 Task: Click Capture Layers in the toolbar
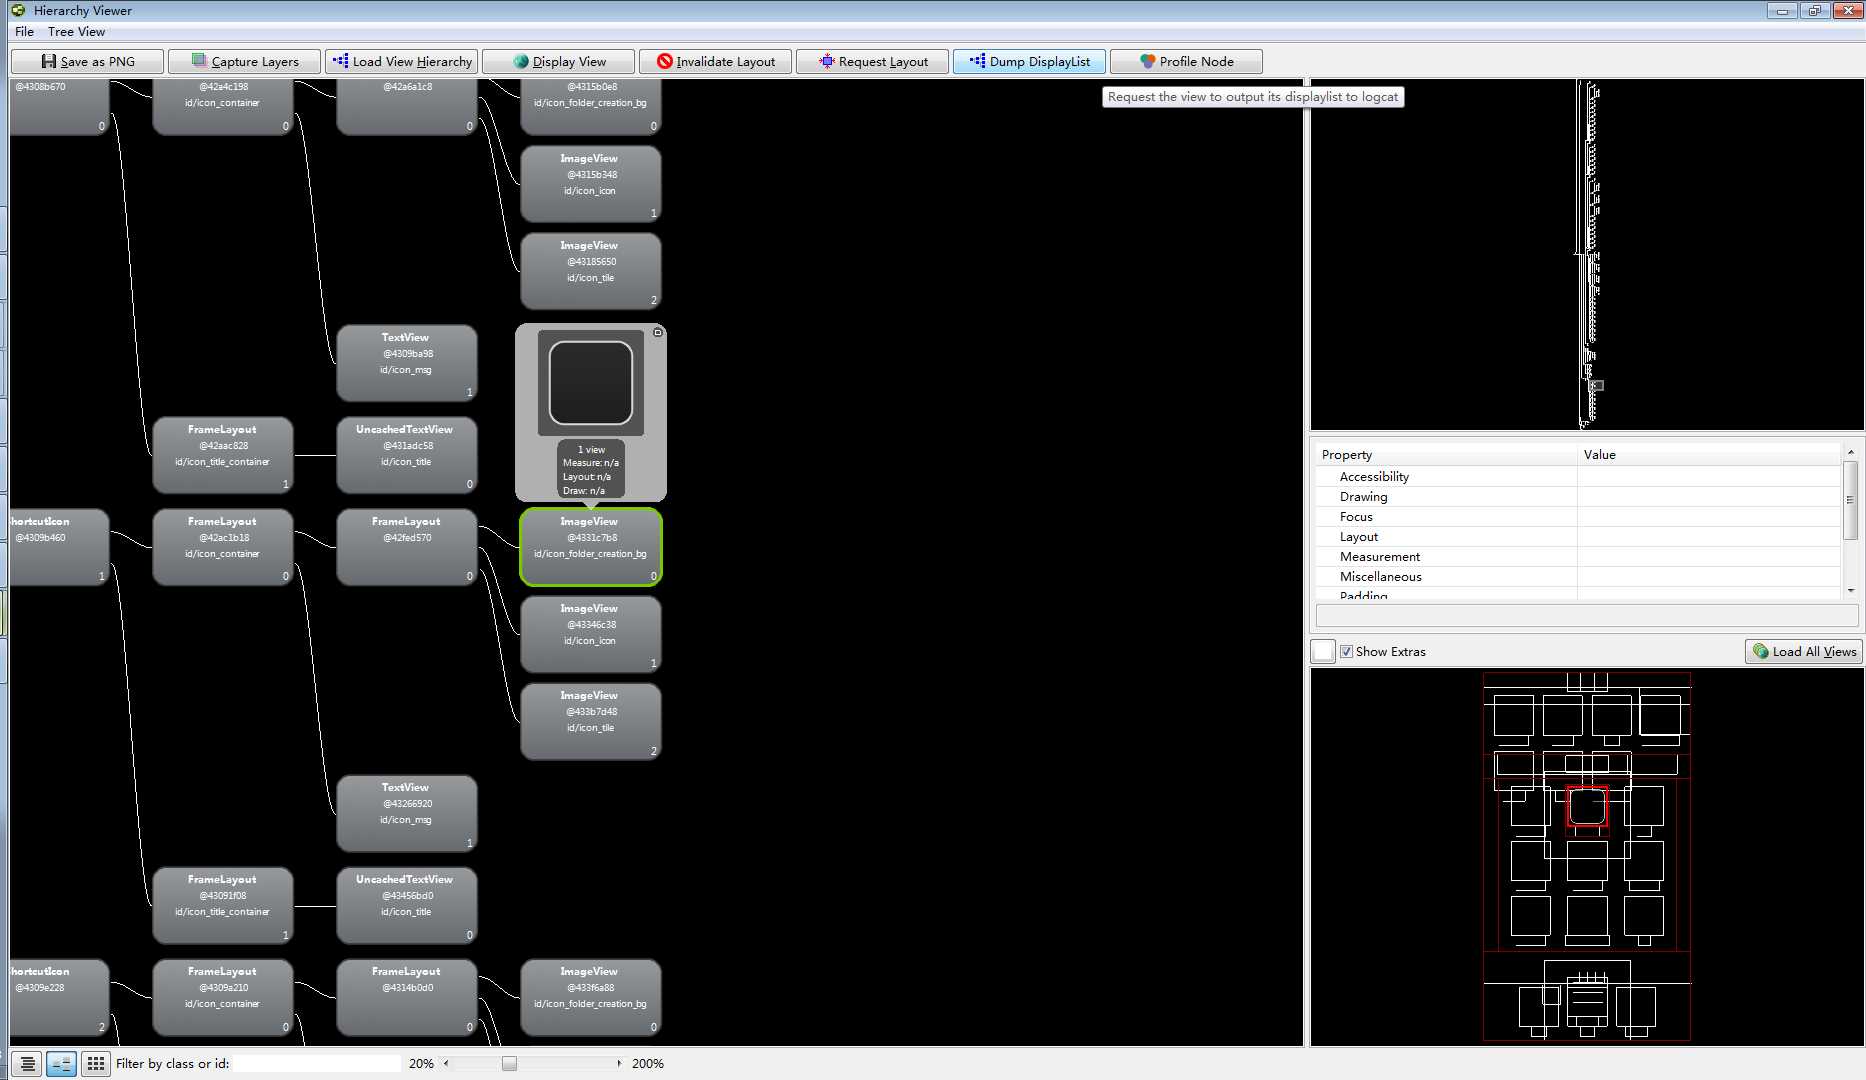pyautogui.click(x=244, y=62)
